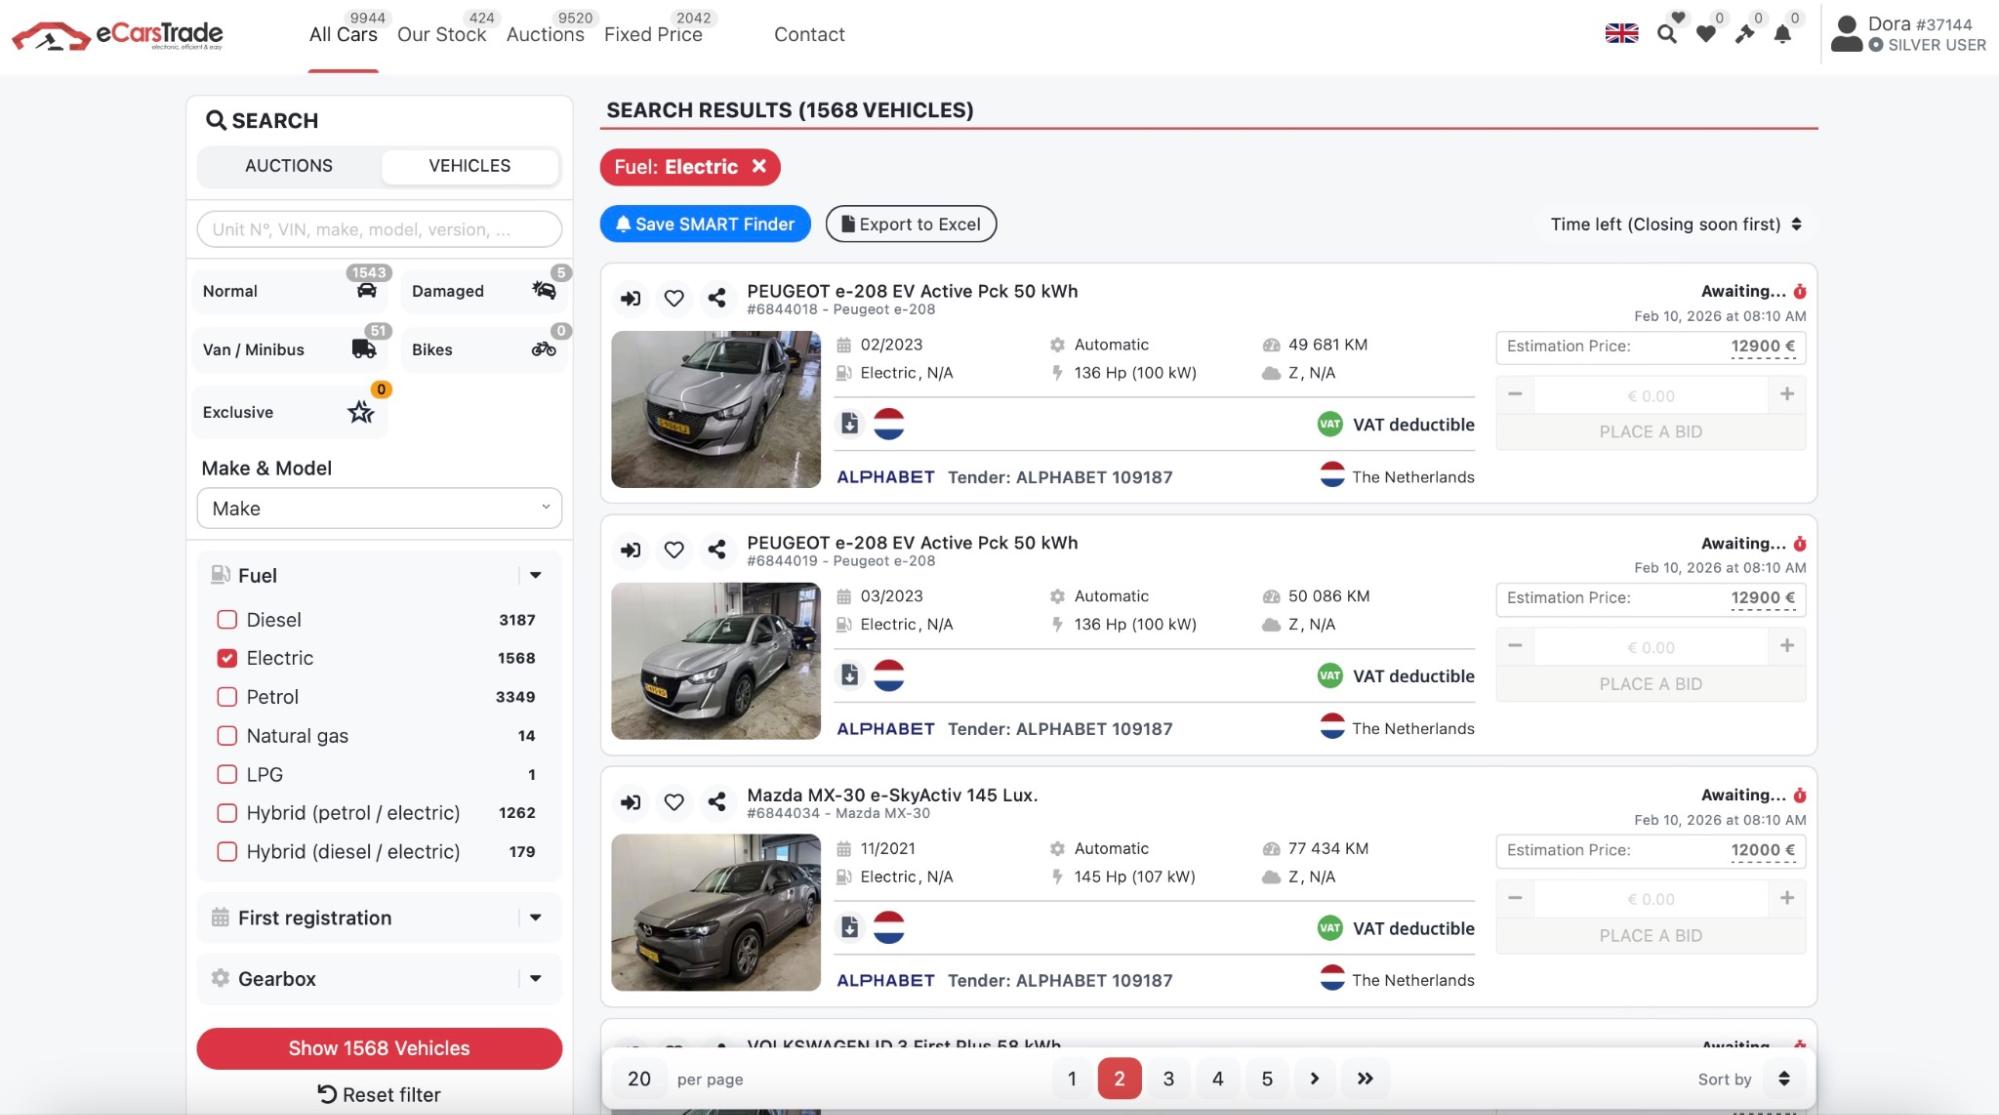Uncheck the Electric fuel checkbox
Viewport: 1999px width, 1115px height.
pyautogui.click(x=227, y=658)
